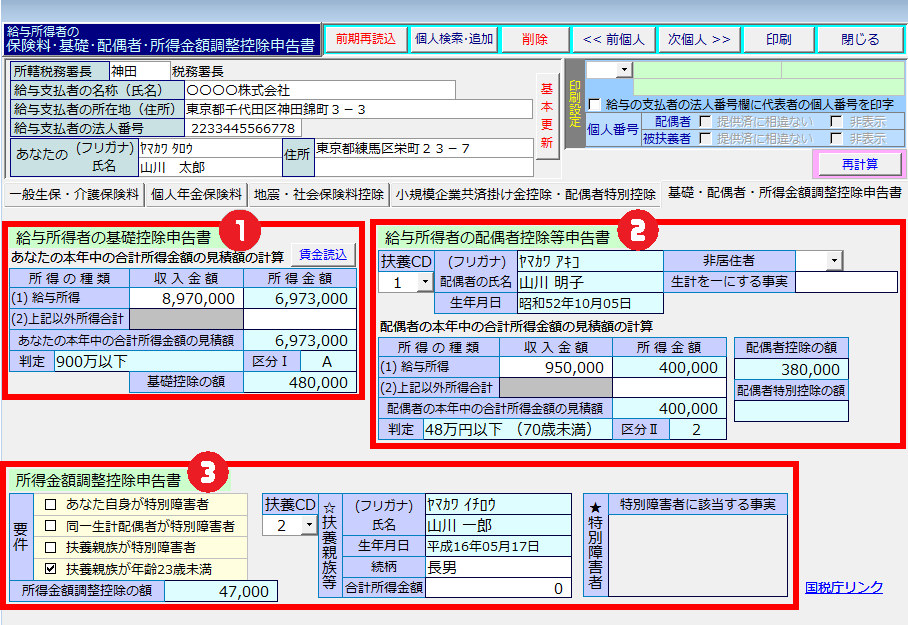Viewport: 908px width, 625px height.
Task: Open dependent 扶養CD dropdown showing 2
Action: click(308, 525)
